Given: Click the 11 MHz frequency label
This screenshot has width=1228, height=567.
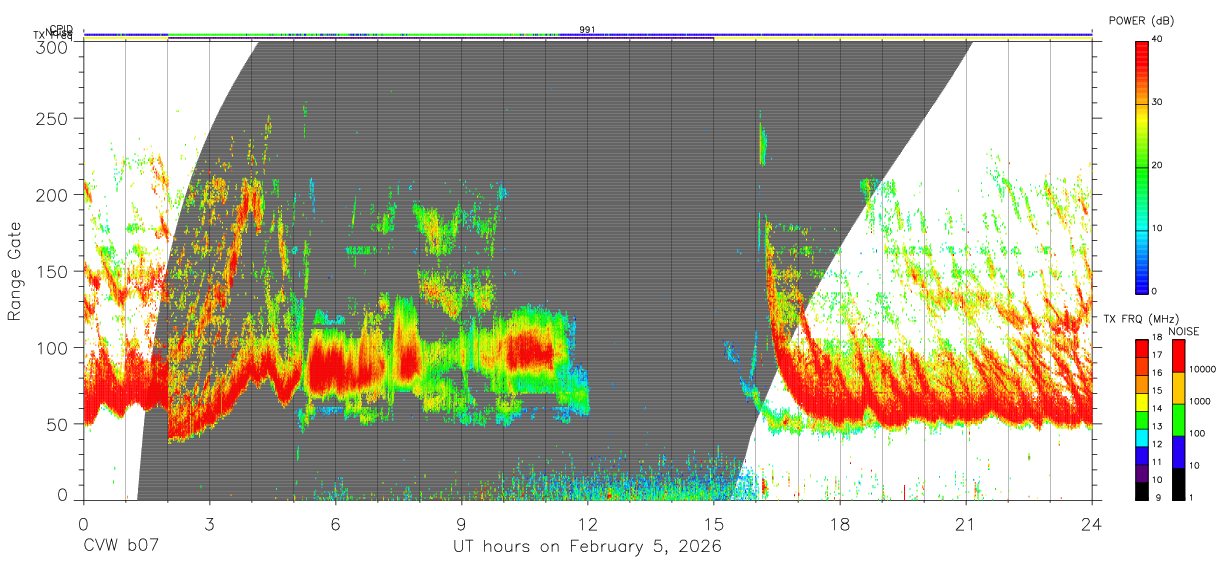Looking at the screenshot, I should pos(1159,462).
